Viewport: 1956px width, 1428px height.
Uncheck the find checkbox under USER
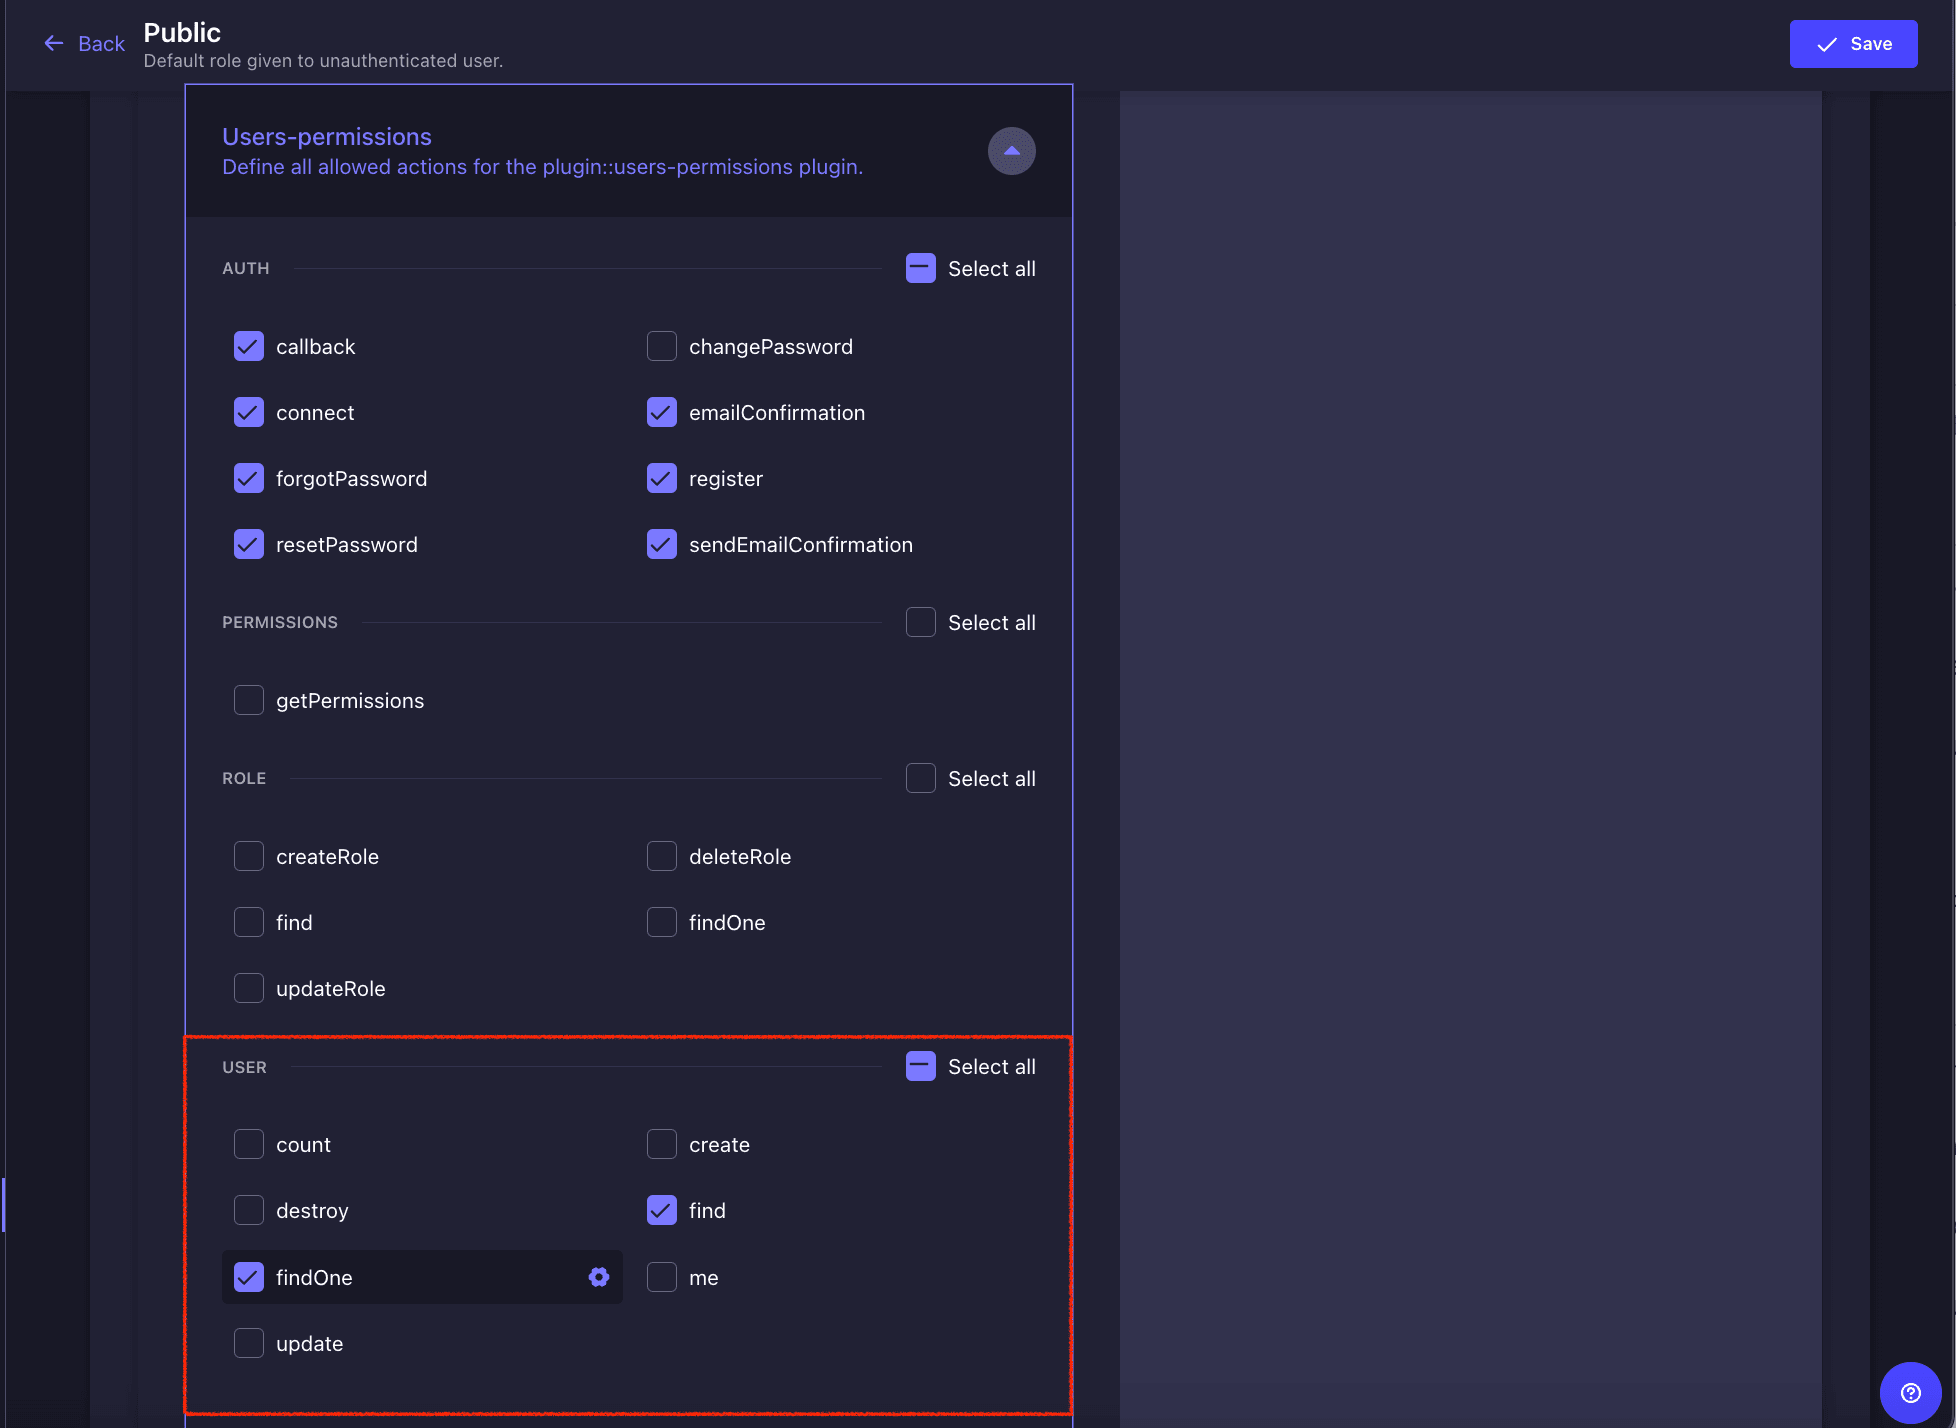(661, 1210)
